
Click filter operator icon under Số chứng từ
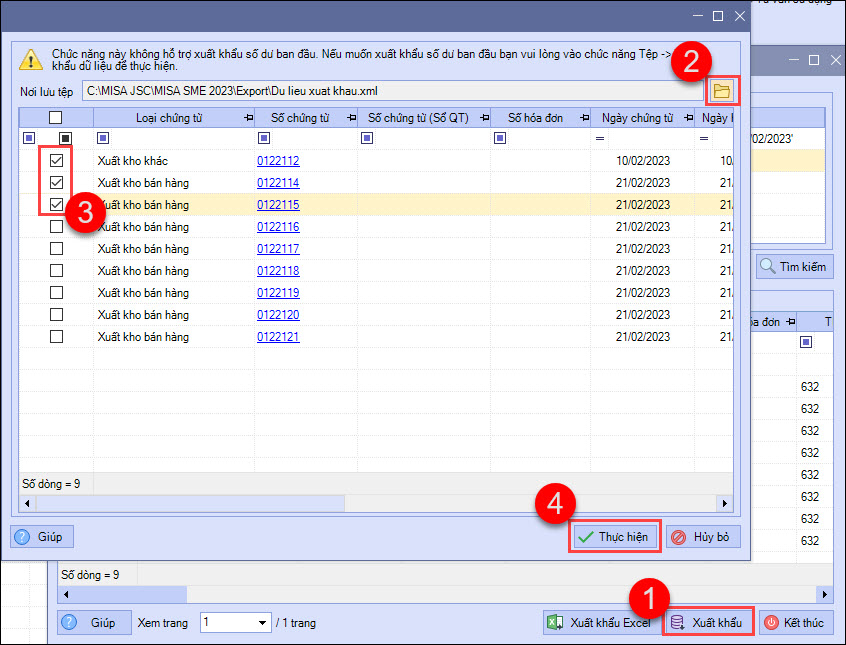pos(264,138)
